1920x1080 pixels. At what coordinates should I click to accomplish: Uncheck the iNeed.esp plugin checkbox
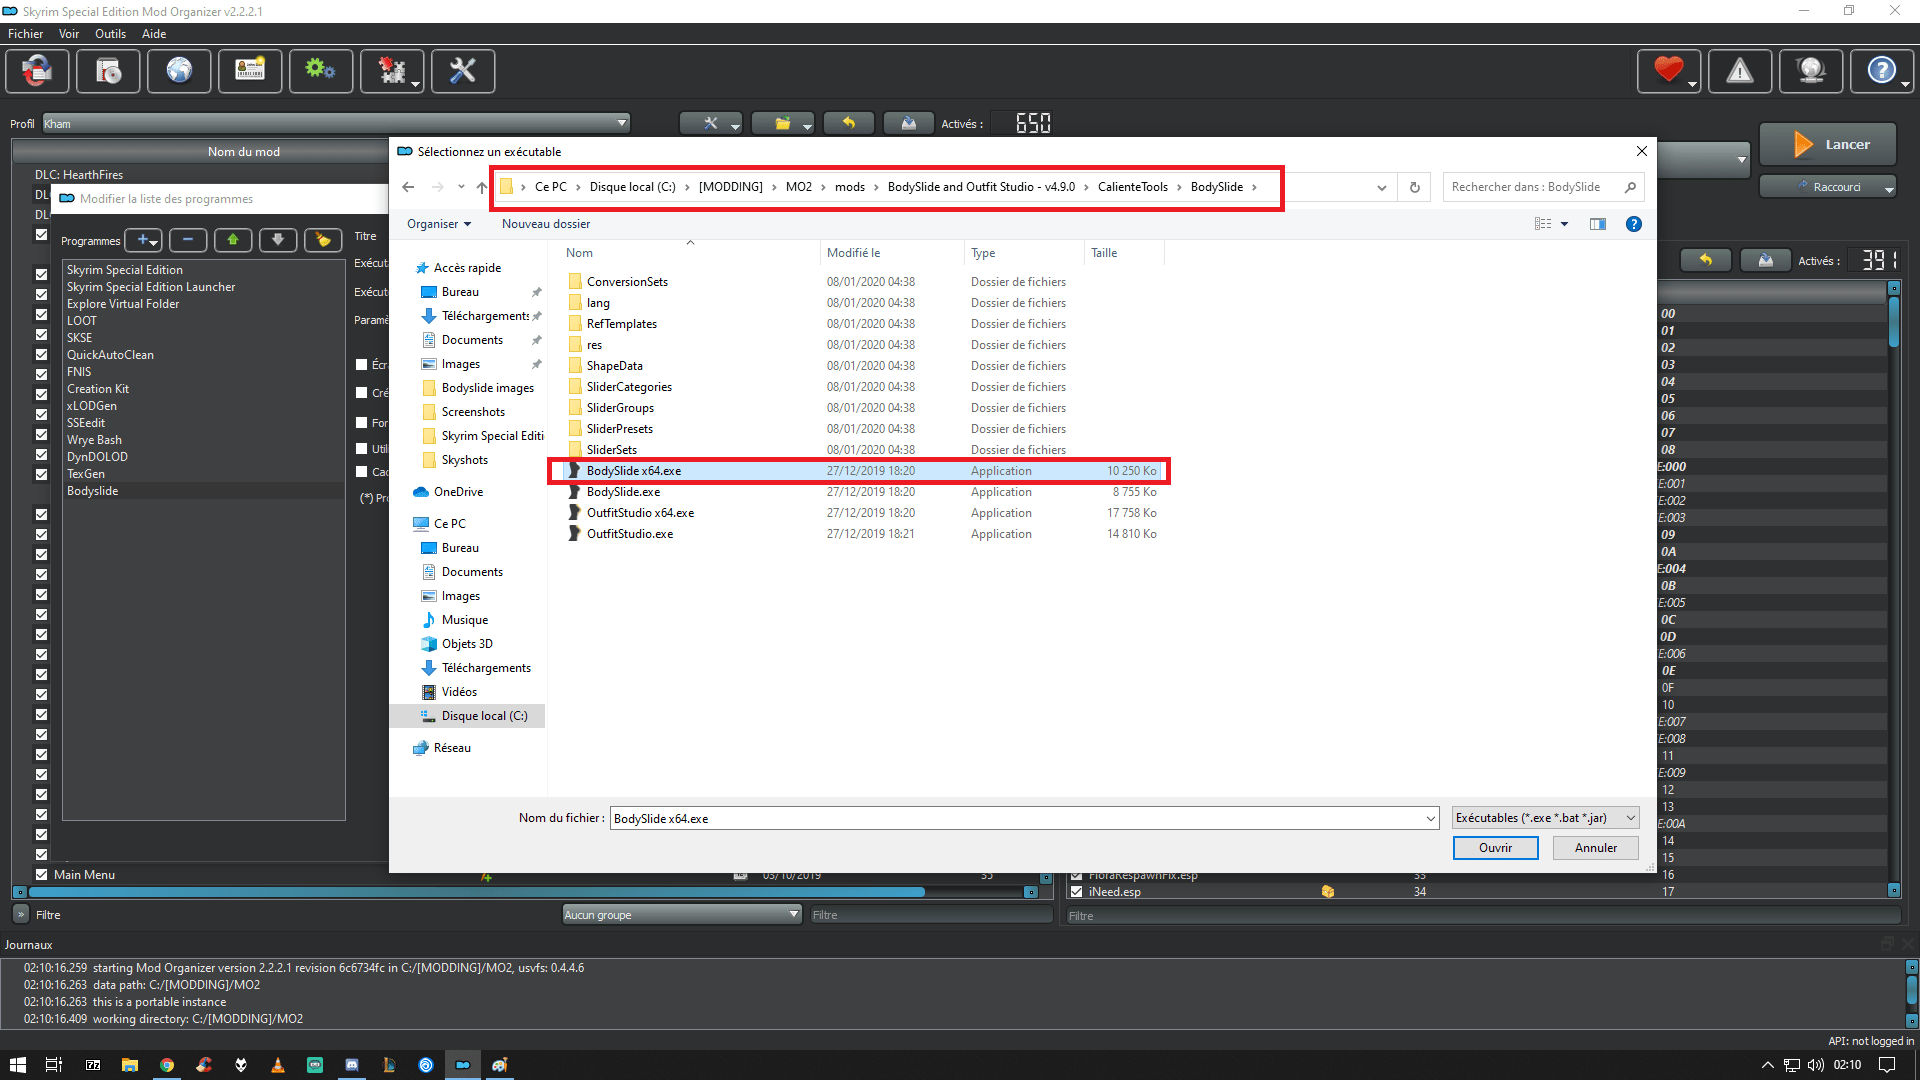1076,891
